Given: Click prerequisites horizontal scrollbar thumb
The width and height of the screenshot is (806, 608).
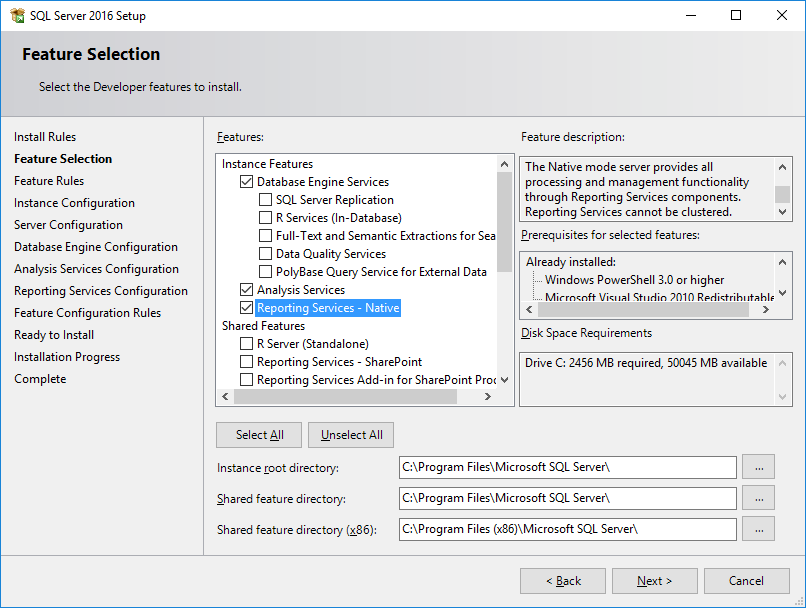Looking at the screenshot, I should point(644,309).
